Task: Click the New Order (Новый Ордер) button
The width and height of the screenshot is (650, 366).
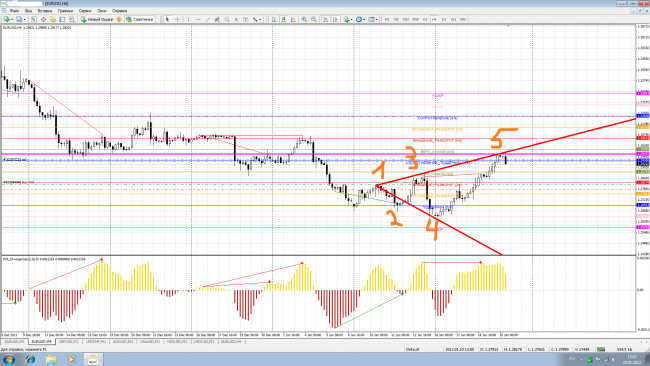Action: click(x=97, y=19)
